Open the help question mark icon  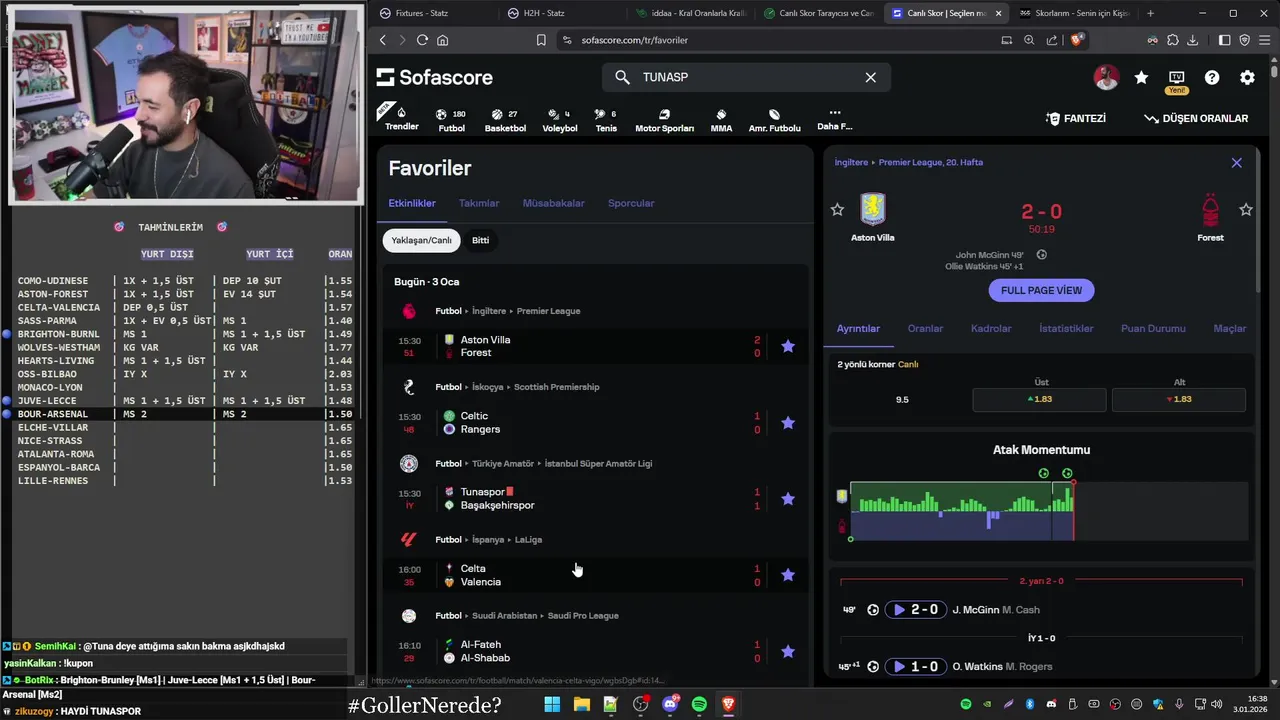pos(1212,77)
